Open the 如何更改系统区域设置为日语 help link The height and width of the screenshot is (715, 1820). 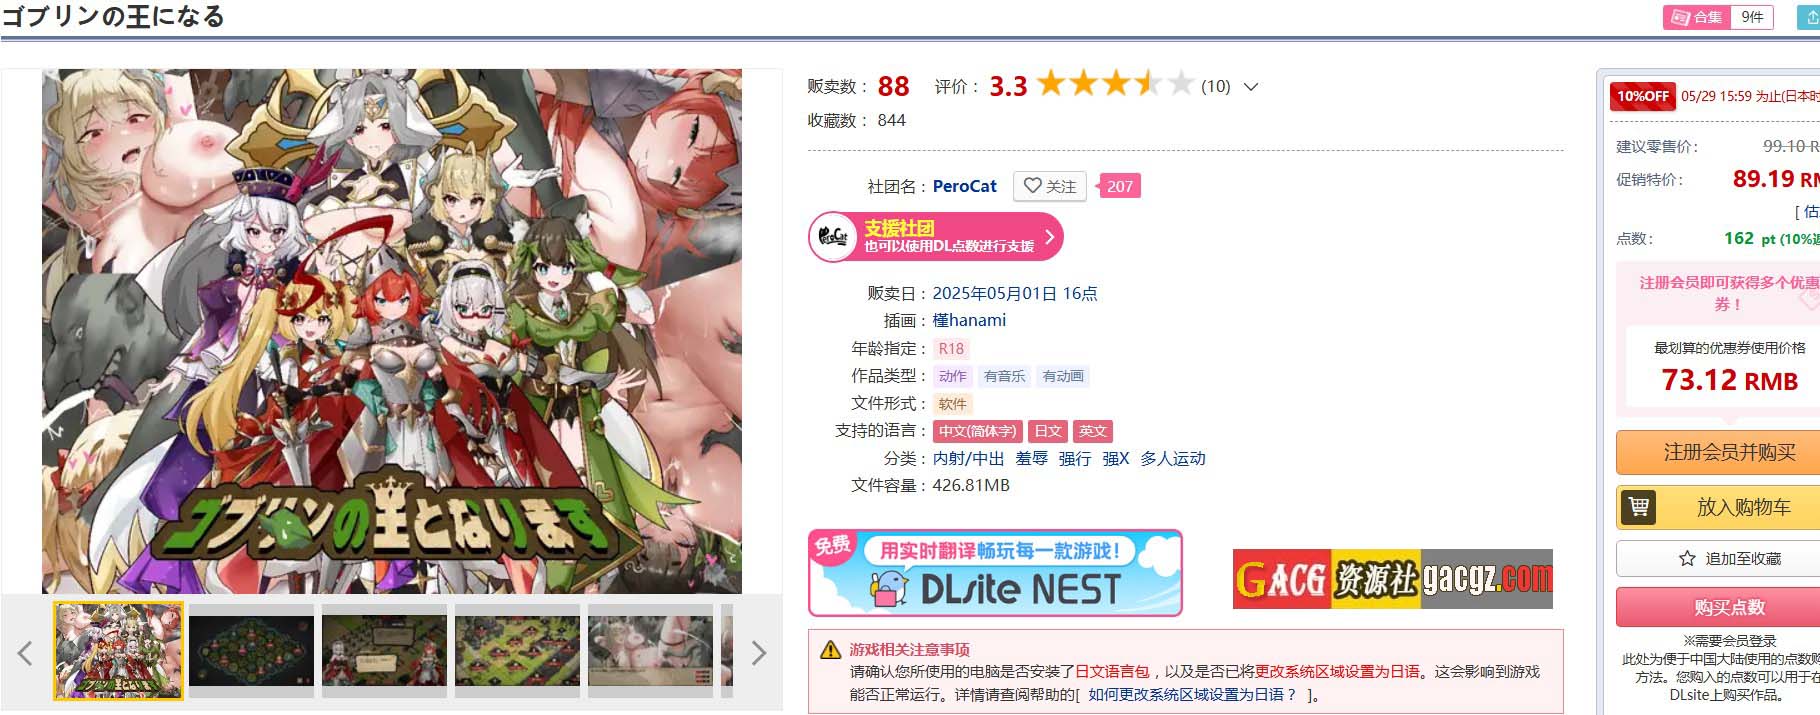[1191, 694]
